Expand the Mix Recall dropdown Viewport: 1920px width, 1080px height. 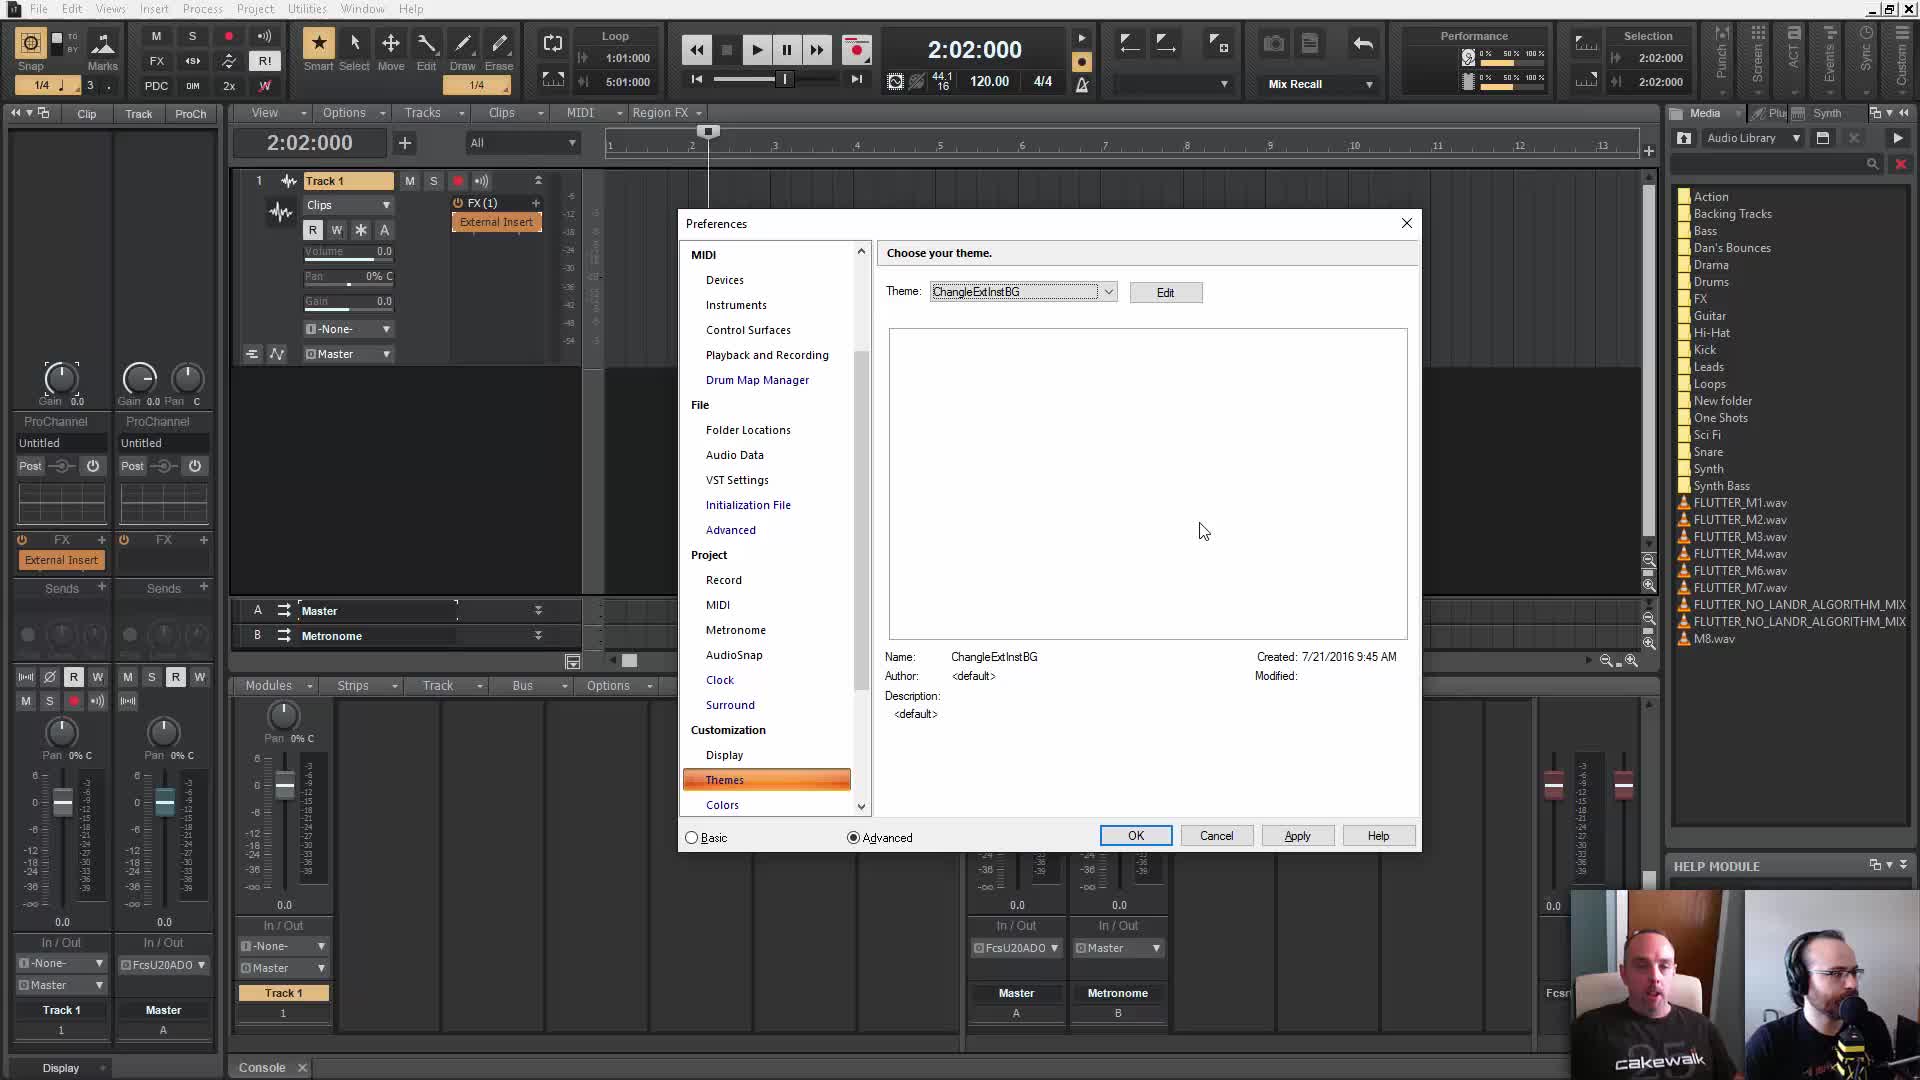click(x=1369, y=85)
